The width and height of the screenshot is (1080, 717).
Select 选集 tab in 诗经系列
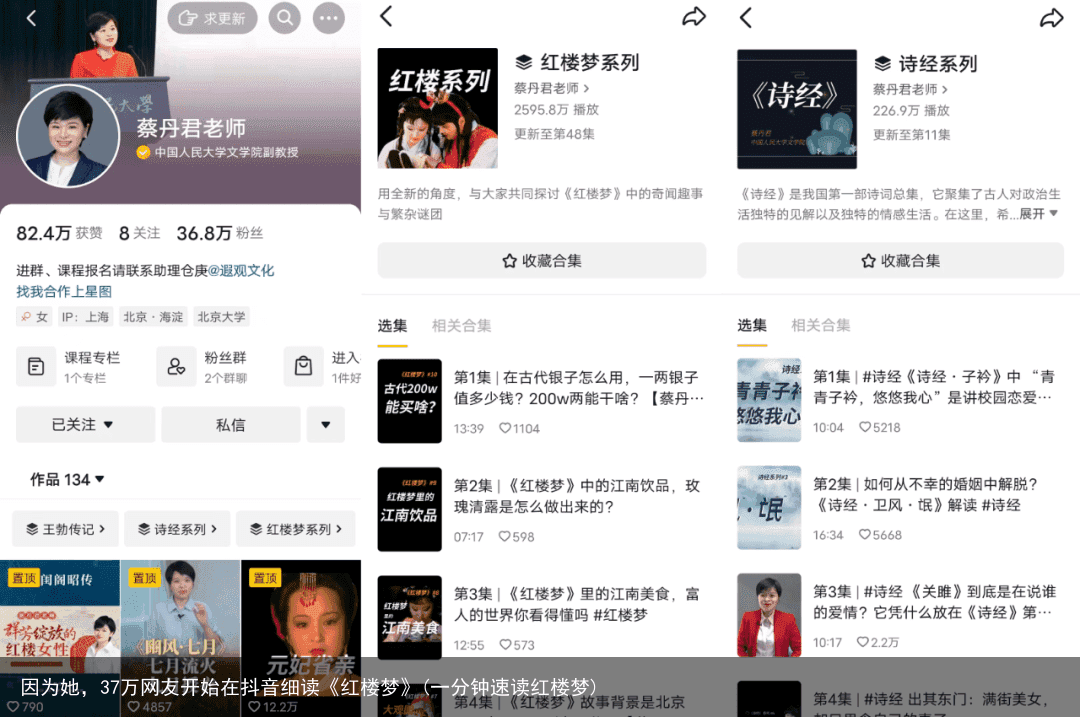click(x=751, y=326)
